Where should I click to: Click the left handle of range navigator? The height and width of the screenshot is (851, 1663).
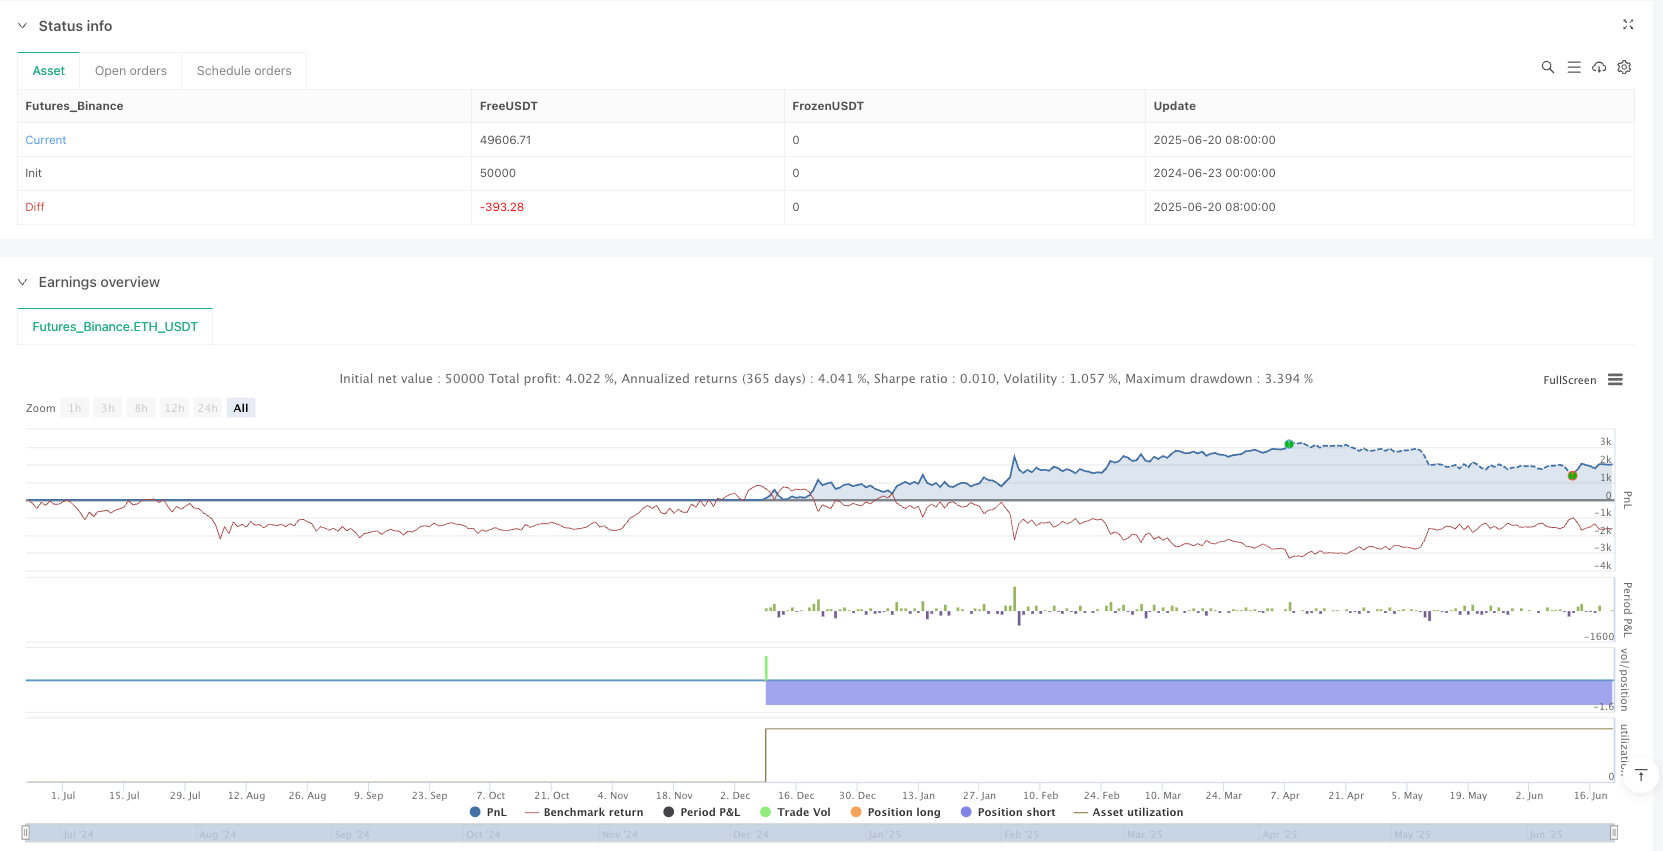pyautogui.click(x=26, y=832)
